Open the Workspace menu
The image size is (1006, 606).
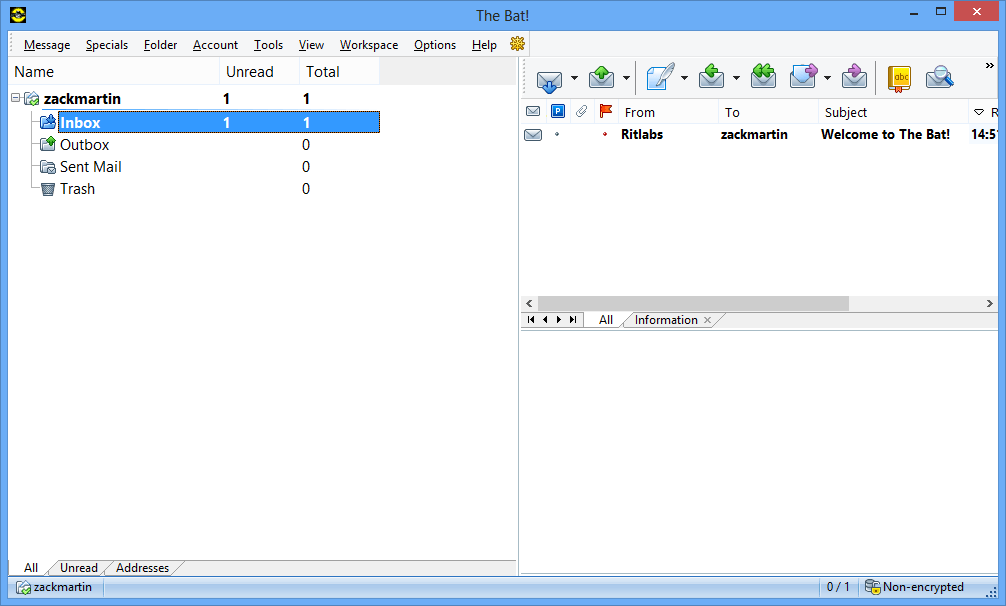[369, 45]
